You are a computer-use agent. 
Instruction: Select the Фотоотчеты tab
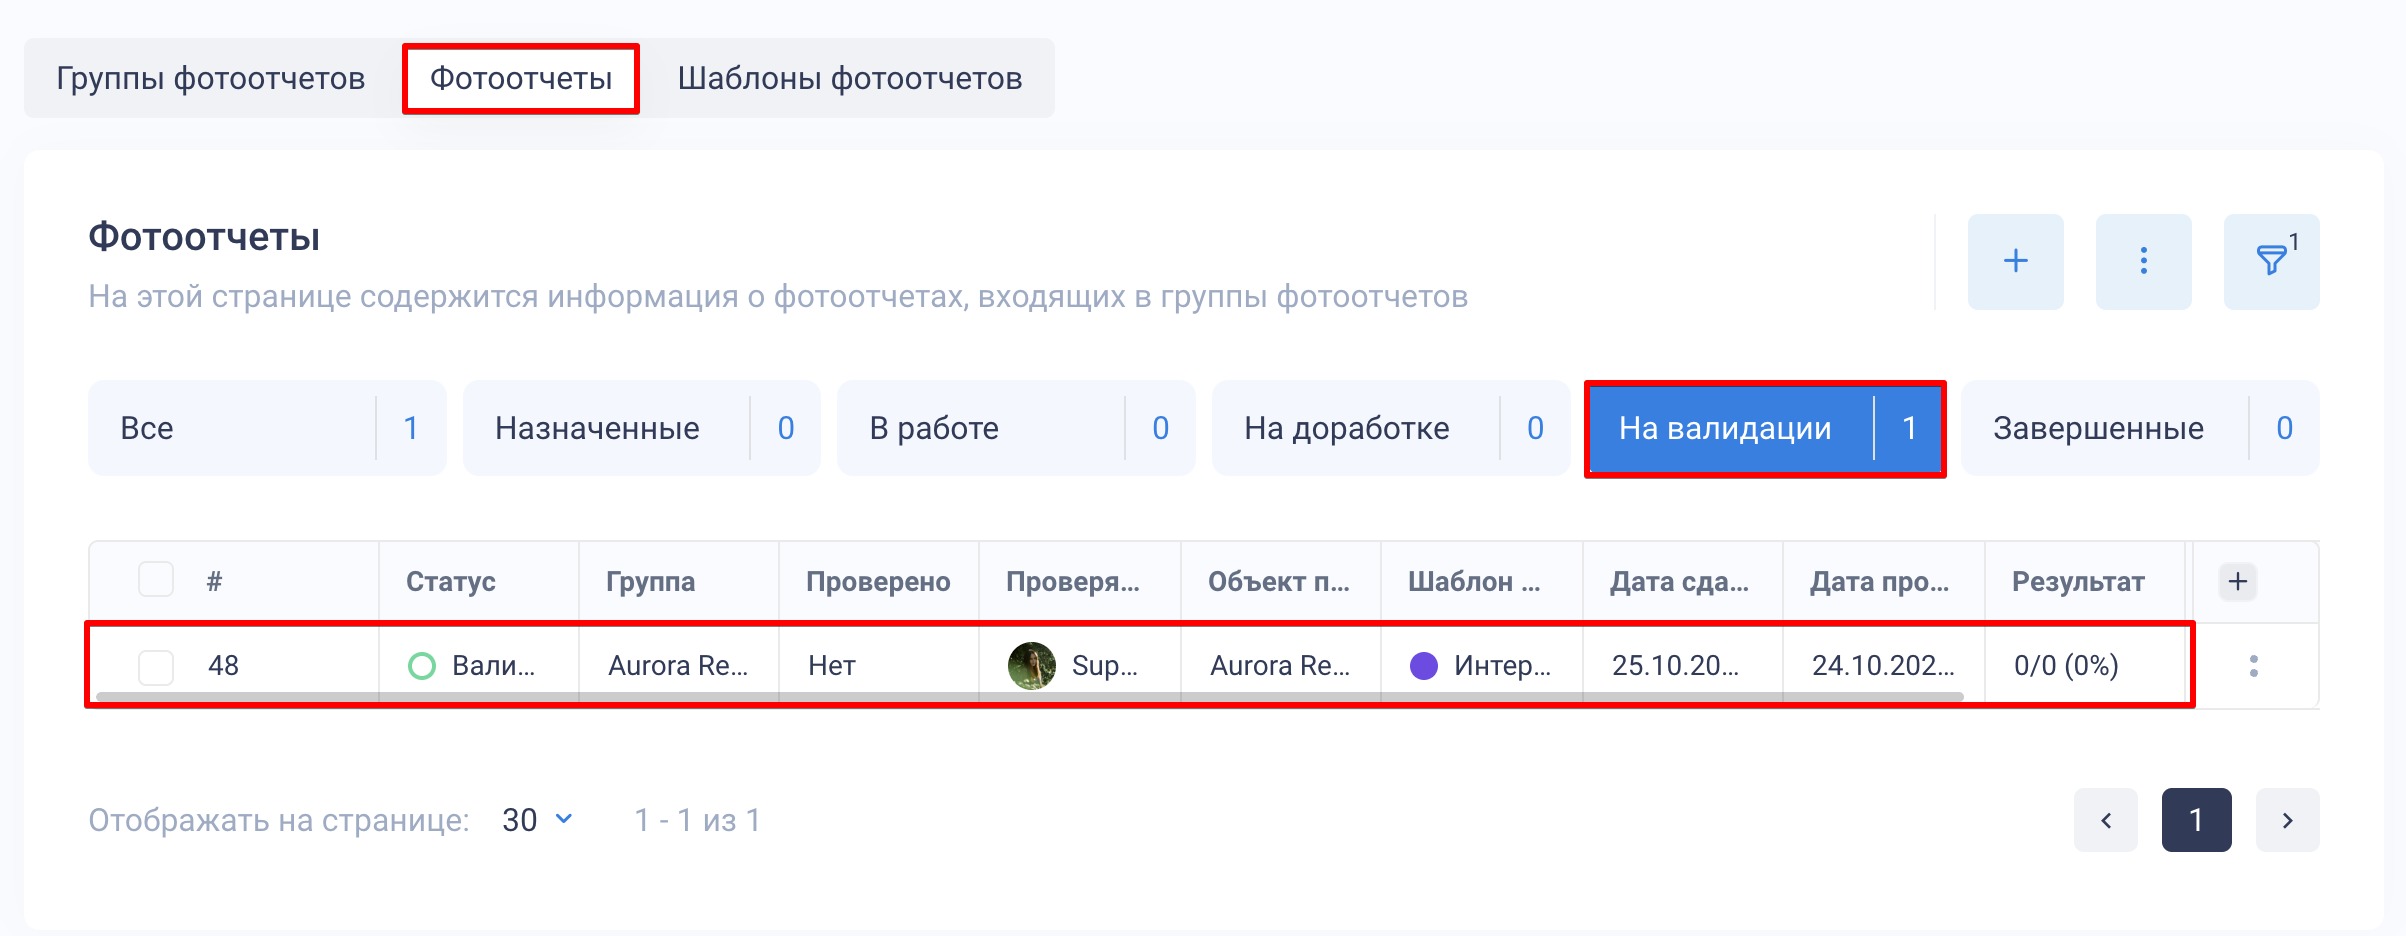click(521, 78)
